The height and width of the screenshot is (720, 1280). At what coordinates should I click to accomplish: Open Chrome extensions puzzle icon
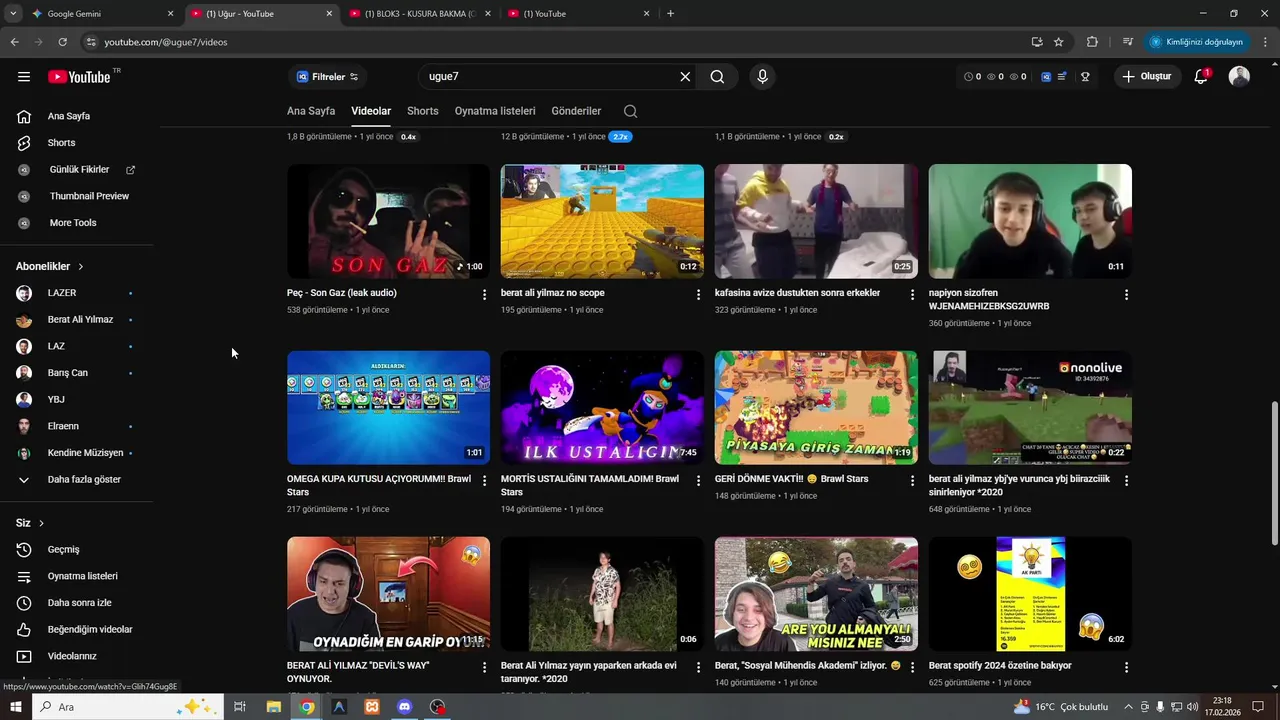point(1092,42)
